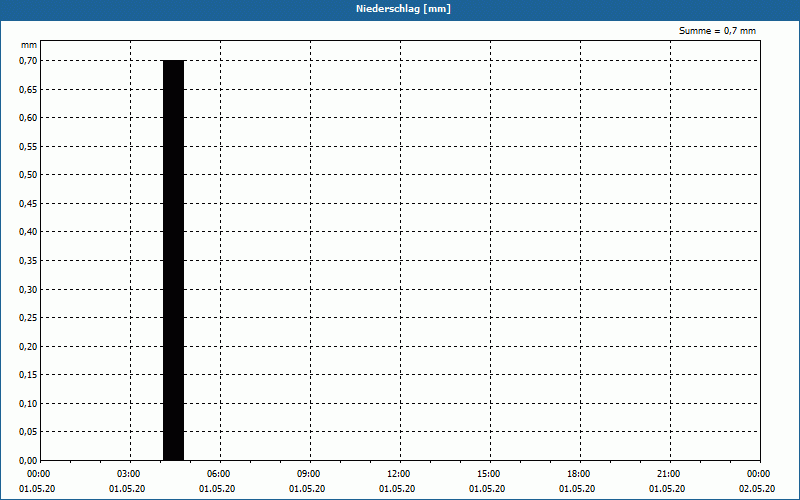Click the 0,25 y-axis label
The width and height of the screenshot is (800, 500).
point(28,318)
